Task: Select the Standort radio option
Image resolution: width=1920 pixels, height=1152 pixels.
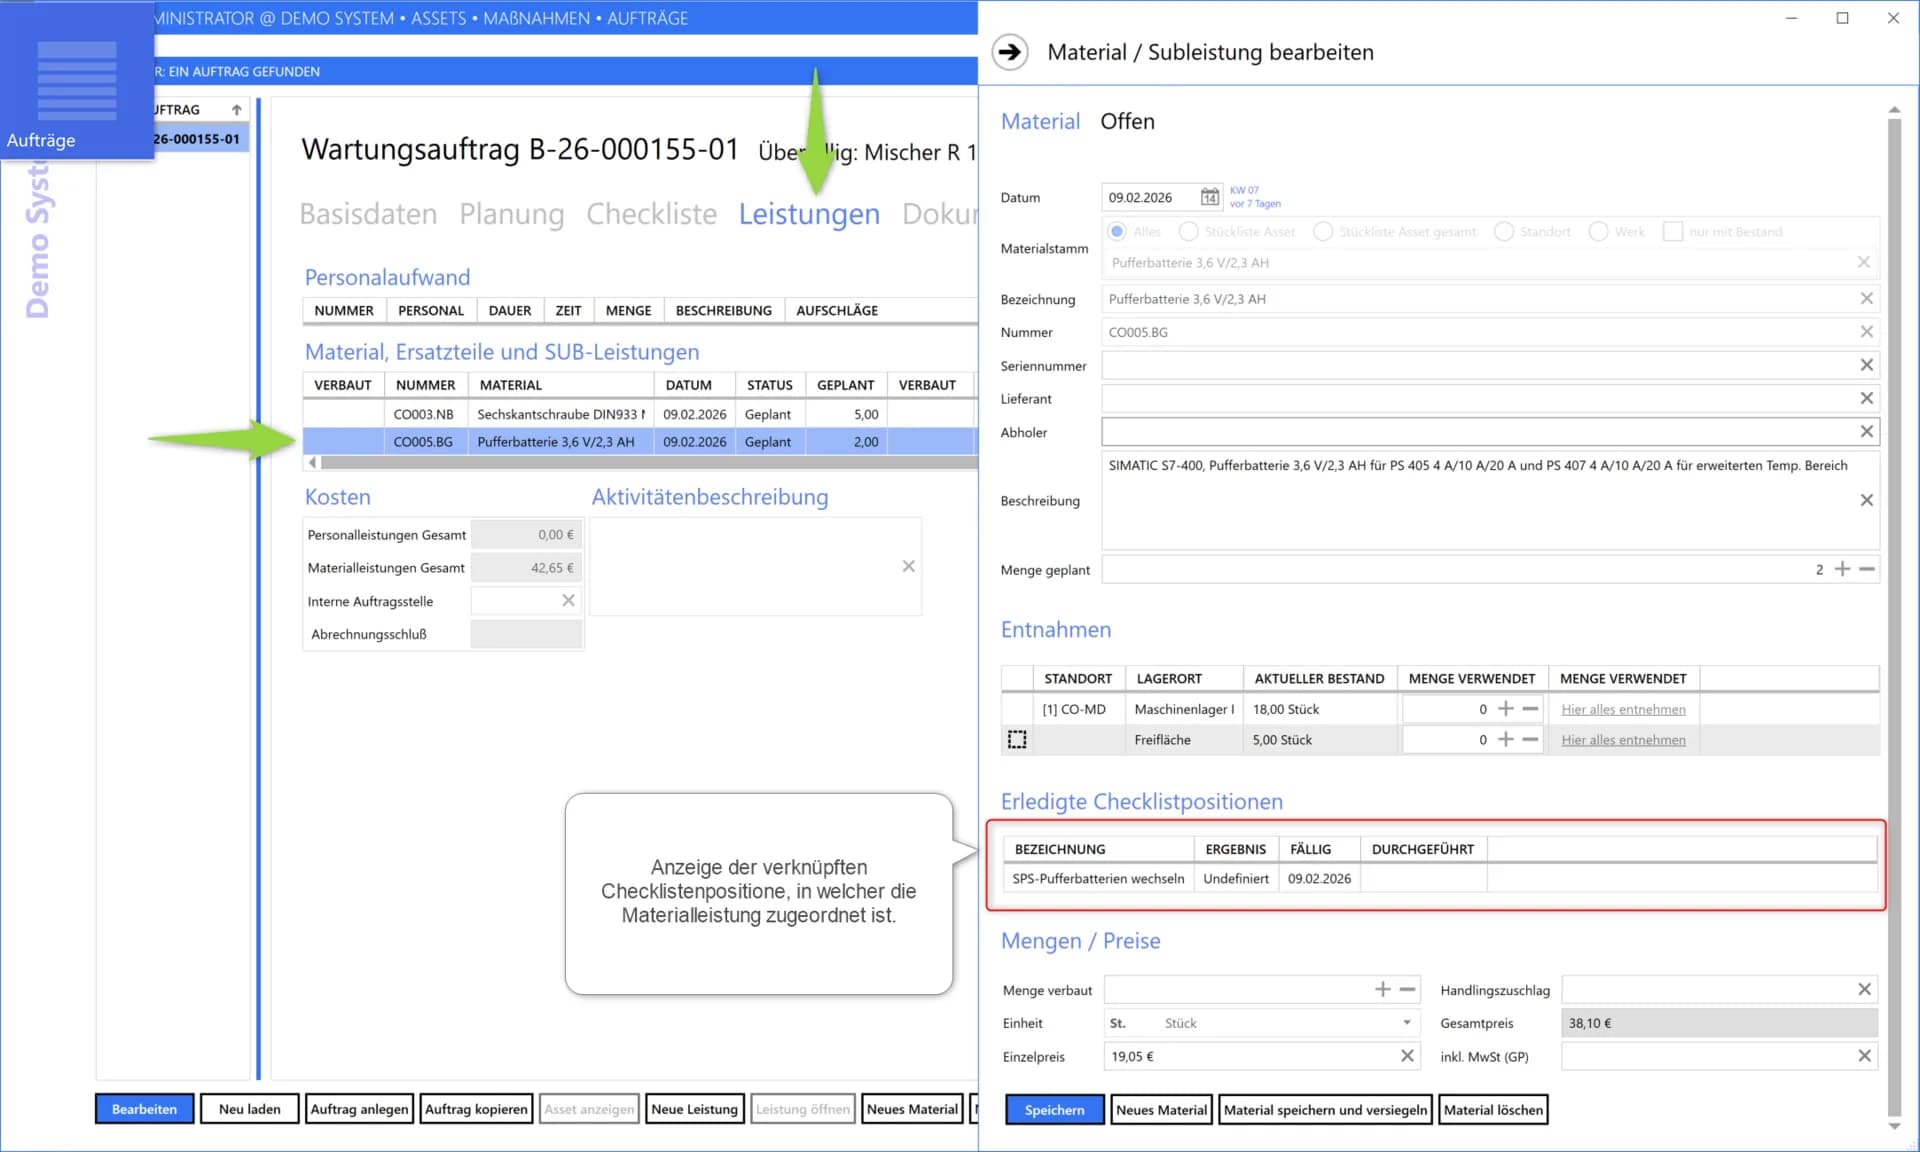Action: click(1504, 232)
